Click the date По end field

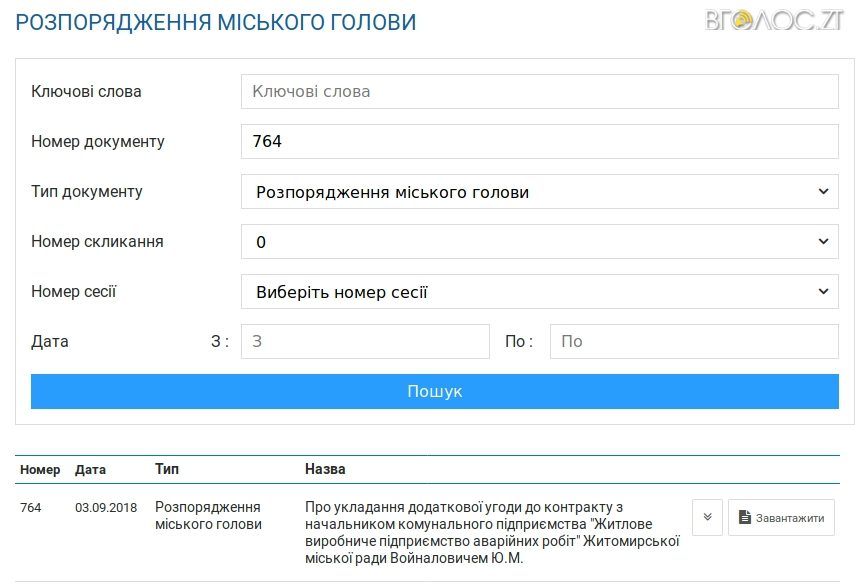[x=694, y=342]
